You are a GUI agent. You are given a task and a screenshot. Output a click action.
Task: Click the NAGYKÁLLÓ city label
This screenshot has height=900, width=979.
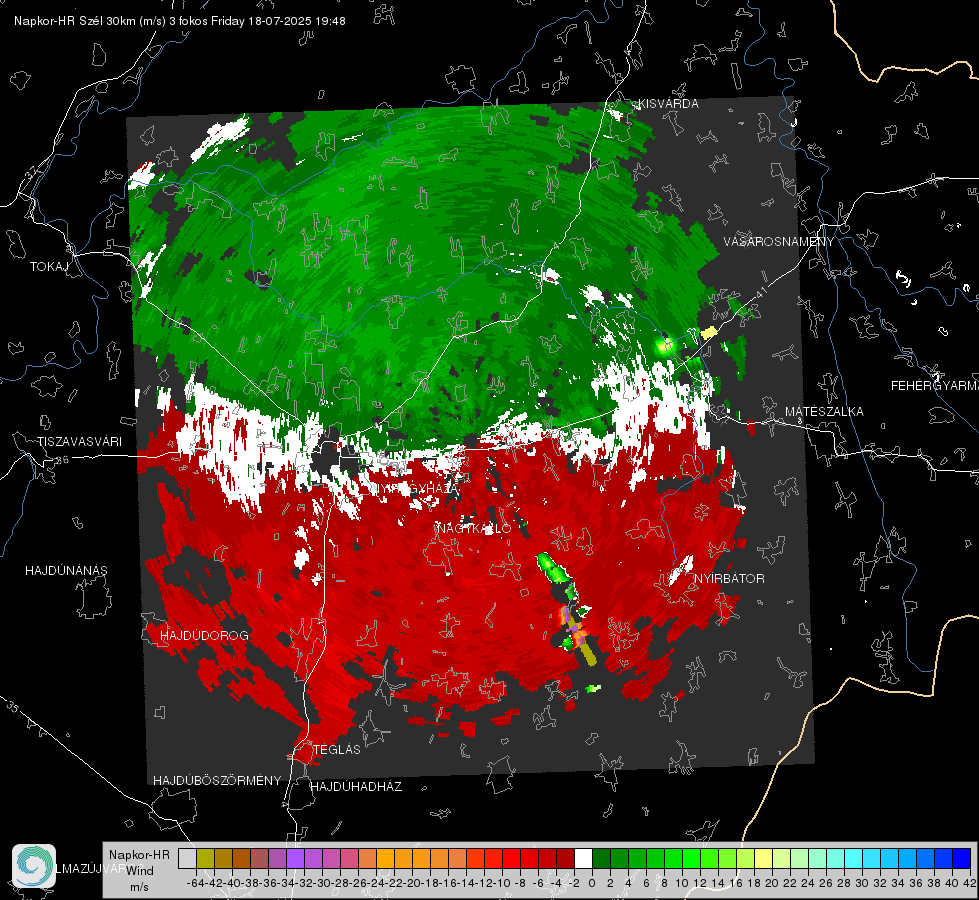[473, 529]
